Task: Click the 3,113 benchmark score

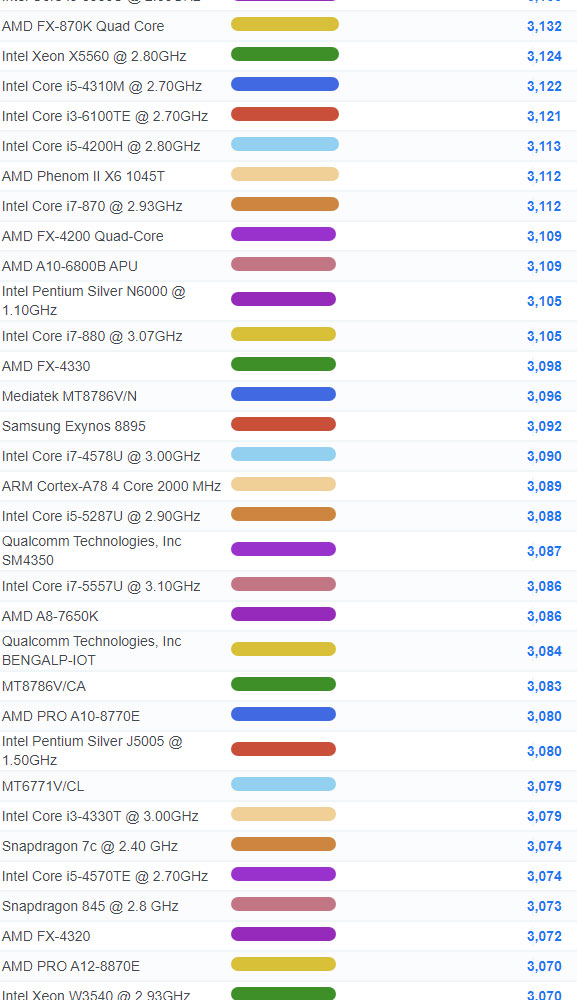Action: pyautogui.click(x=544, y=146)
